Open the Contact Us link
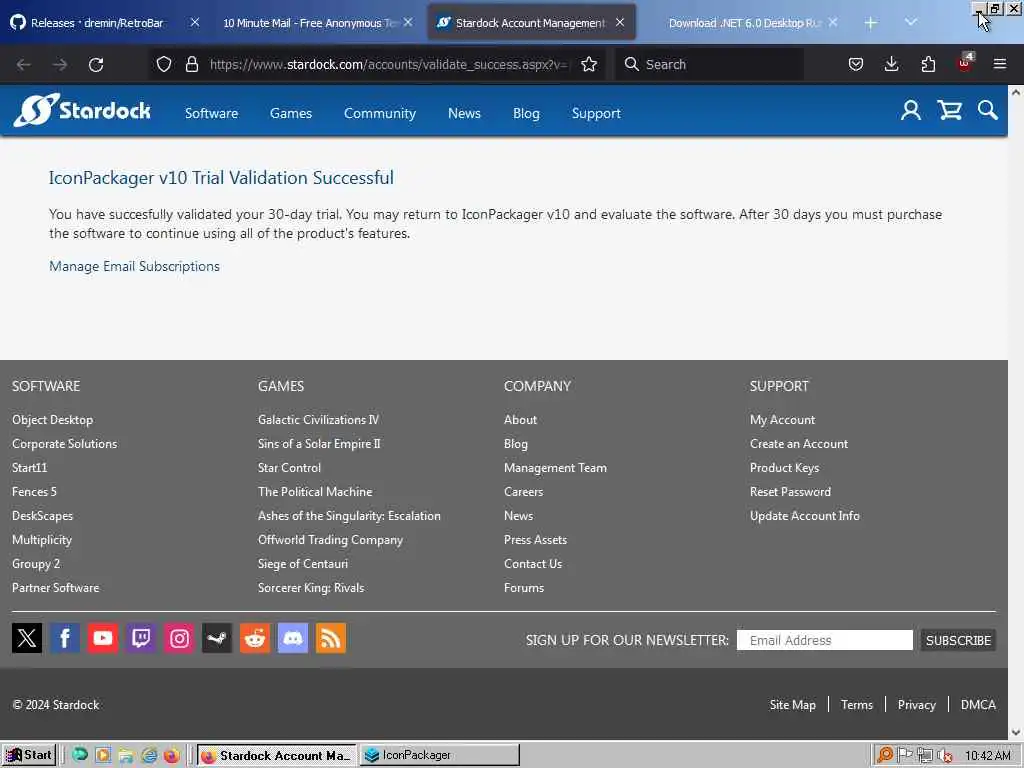 (x=533, y=564)
